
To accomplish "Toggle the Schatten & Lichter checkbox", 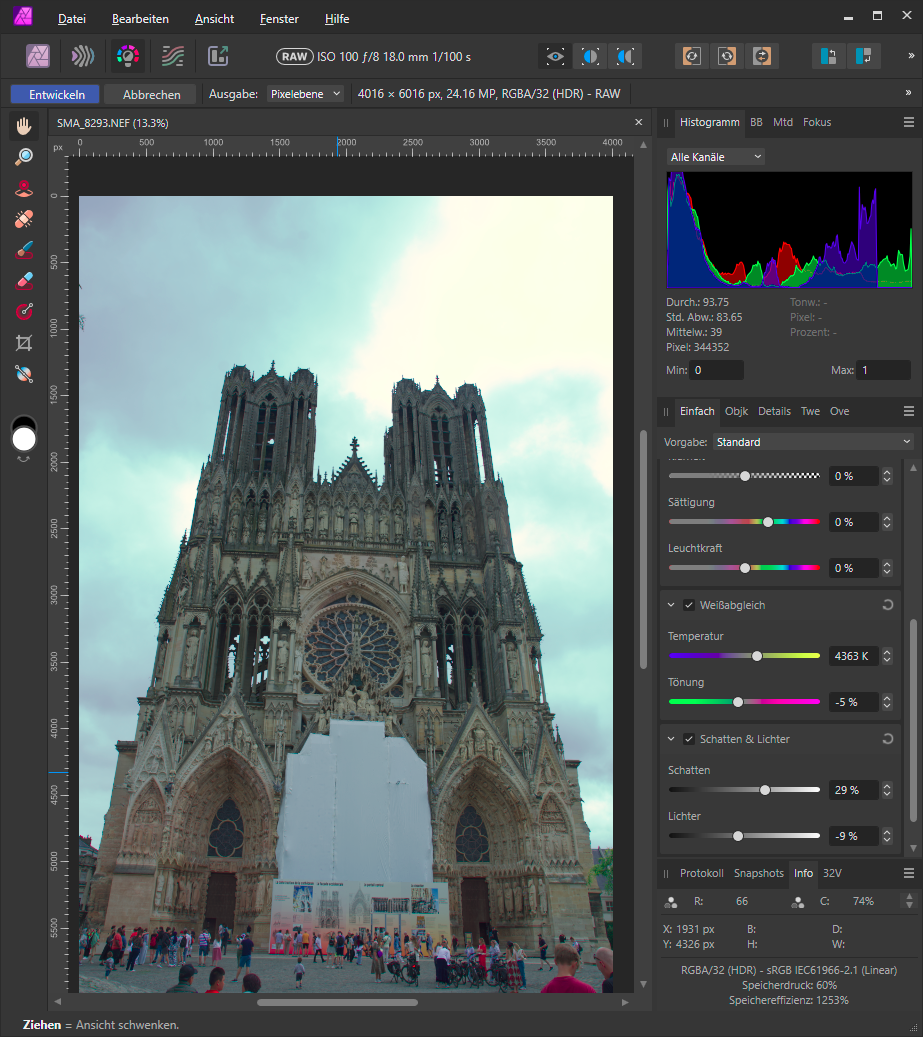I will point(689,739).
